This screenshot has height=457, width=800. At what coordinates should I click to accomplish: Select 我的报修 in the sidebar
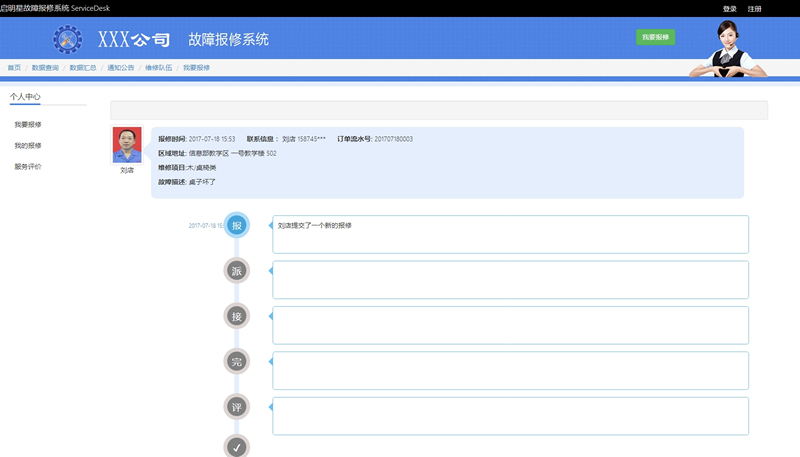pyautogui.click(x=28, y=146)
